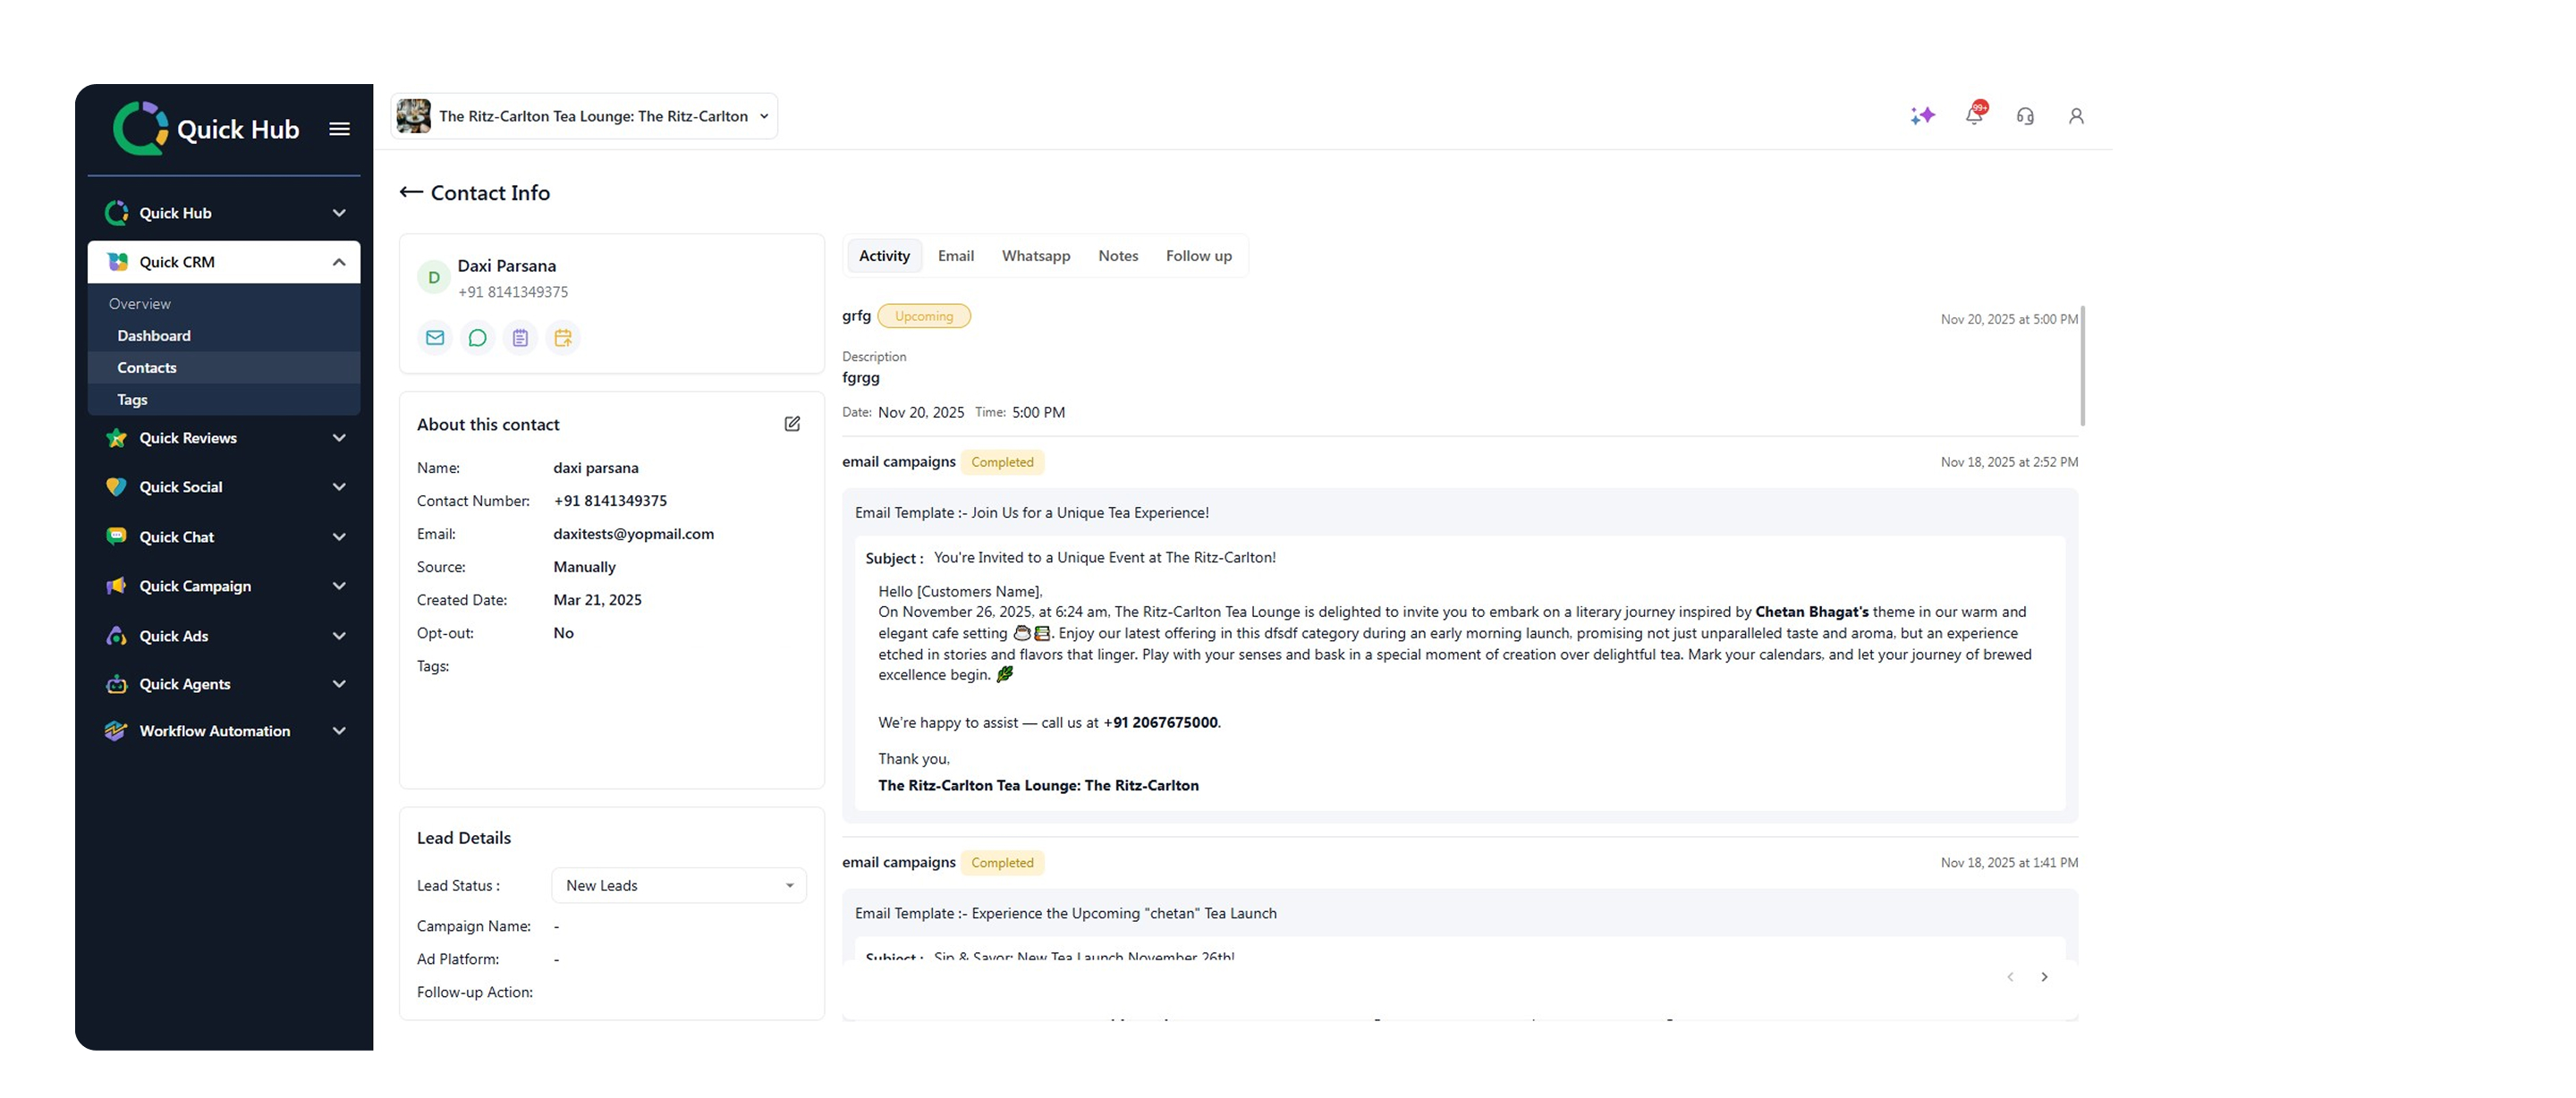Click the follow-up calendar icon on contact card
2576x1098 pixels.
[563, 338]
